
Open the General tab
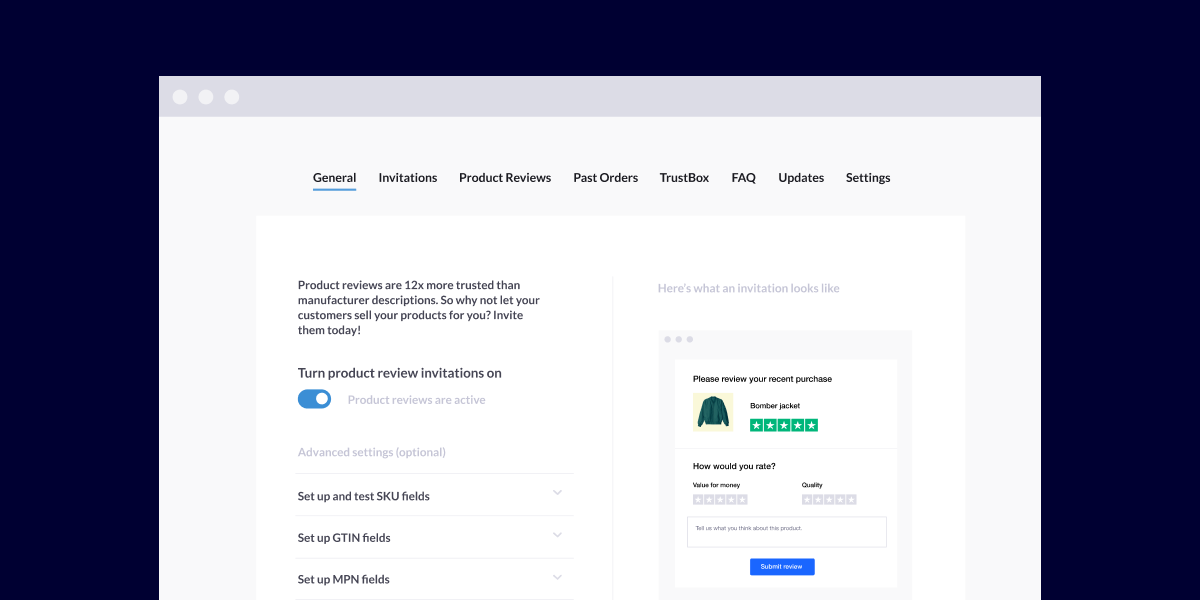pos(334,178)
